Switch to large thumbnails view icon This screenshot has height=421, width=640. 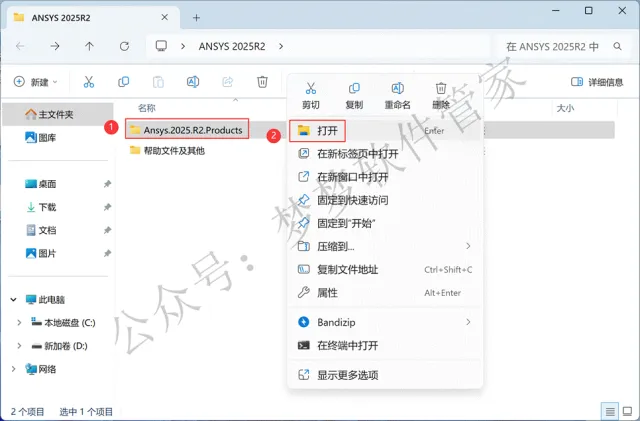click(627, 411)
